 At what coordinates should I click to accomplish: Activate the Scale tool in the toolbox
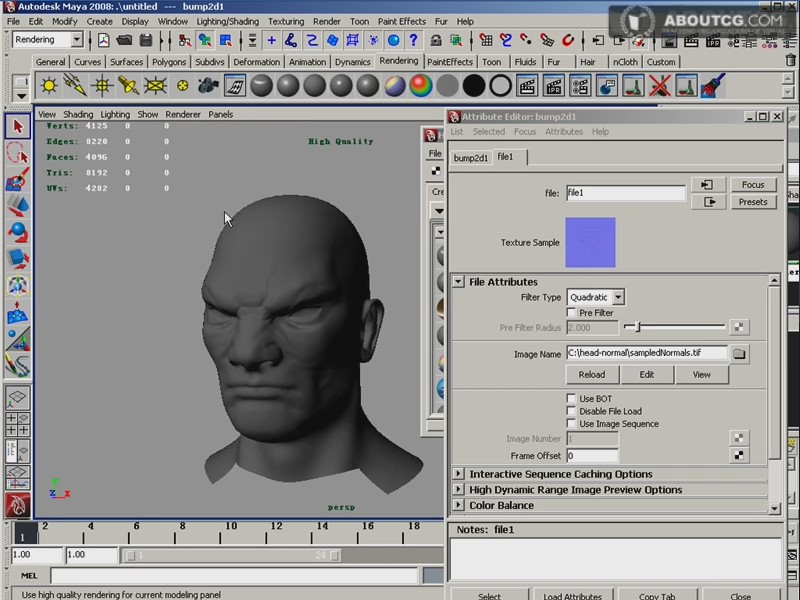tap(17, 259)
